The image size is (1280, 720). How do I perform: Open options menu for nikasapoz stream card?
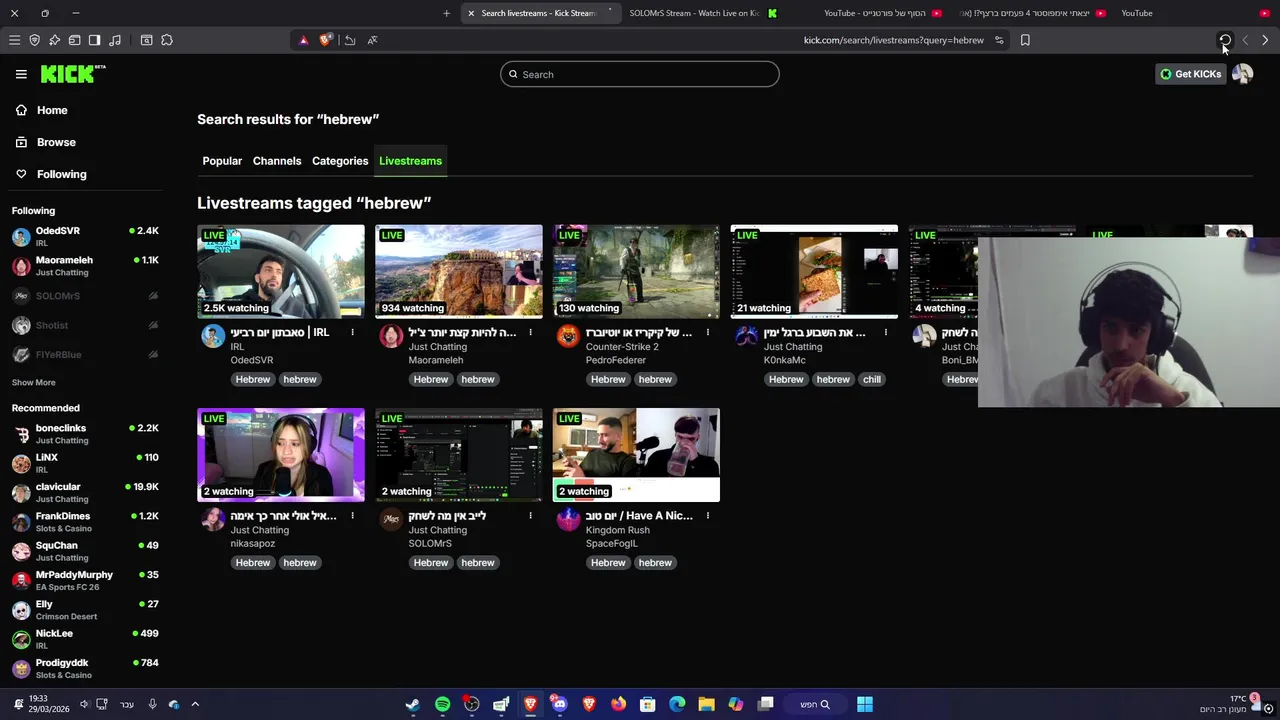(x=352, y=516)
